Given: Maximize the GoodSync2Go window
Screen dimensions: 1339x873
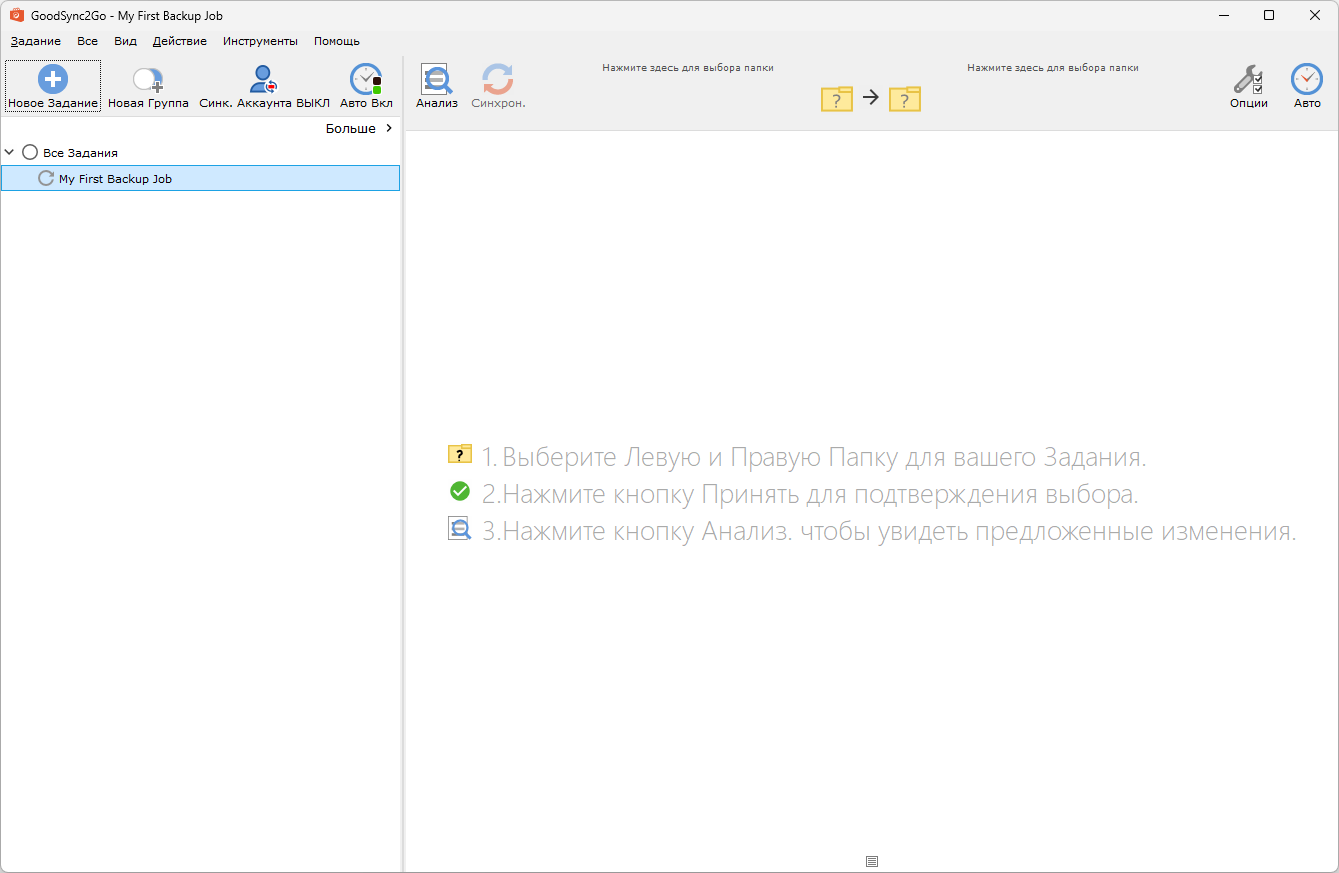Looking at the screenshot, I should click(1269, 15).
